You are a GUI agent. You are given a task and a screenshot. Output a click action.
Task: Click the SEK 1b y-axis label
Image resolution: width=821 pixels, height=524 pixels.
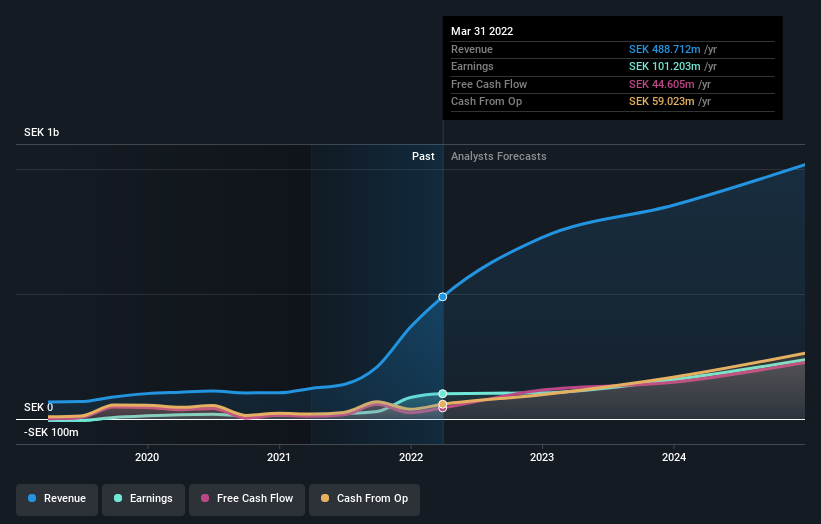point(41,132)
